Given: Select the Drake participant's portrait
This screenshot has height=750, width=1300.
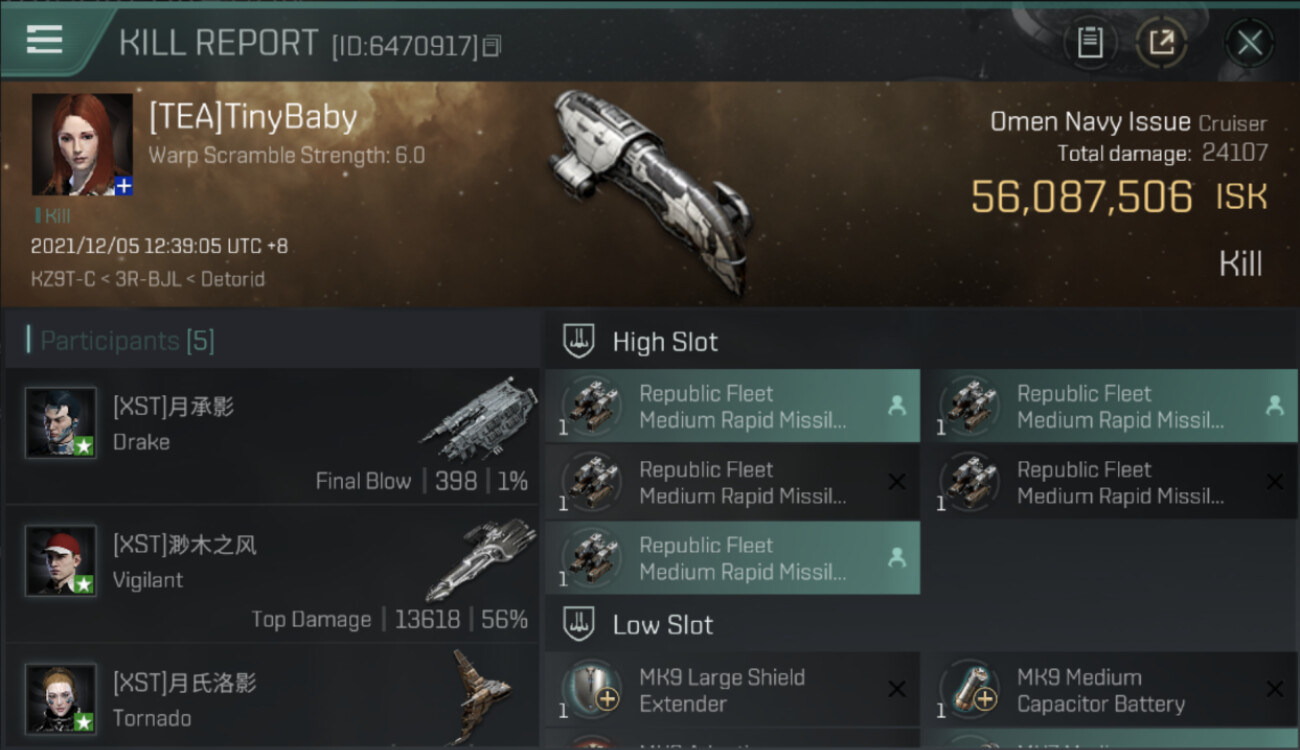Looking at the screenshot, I should (62, 423).
